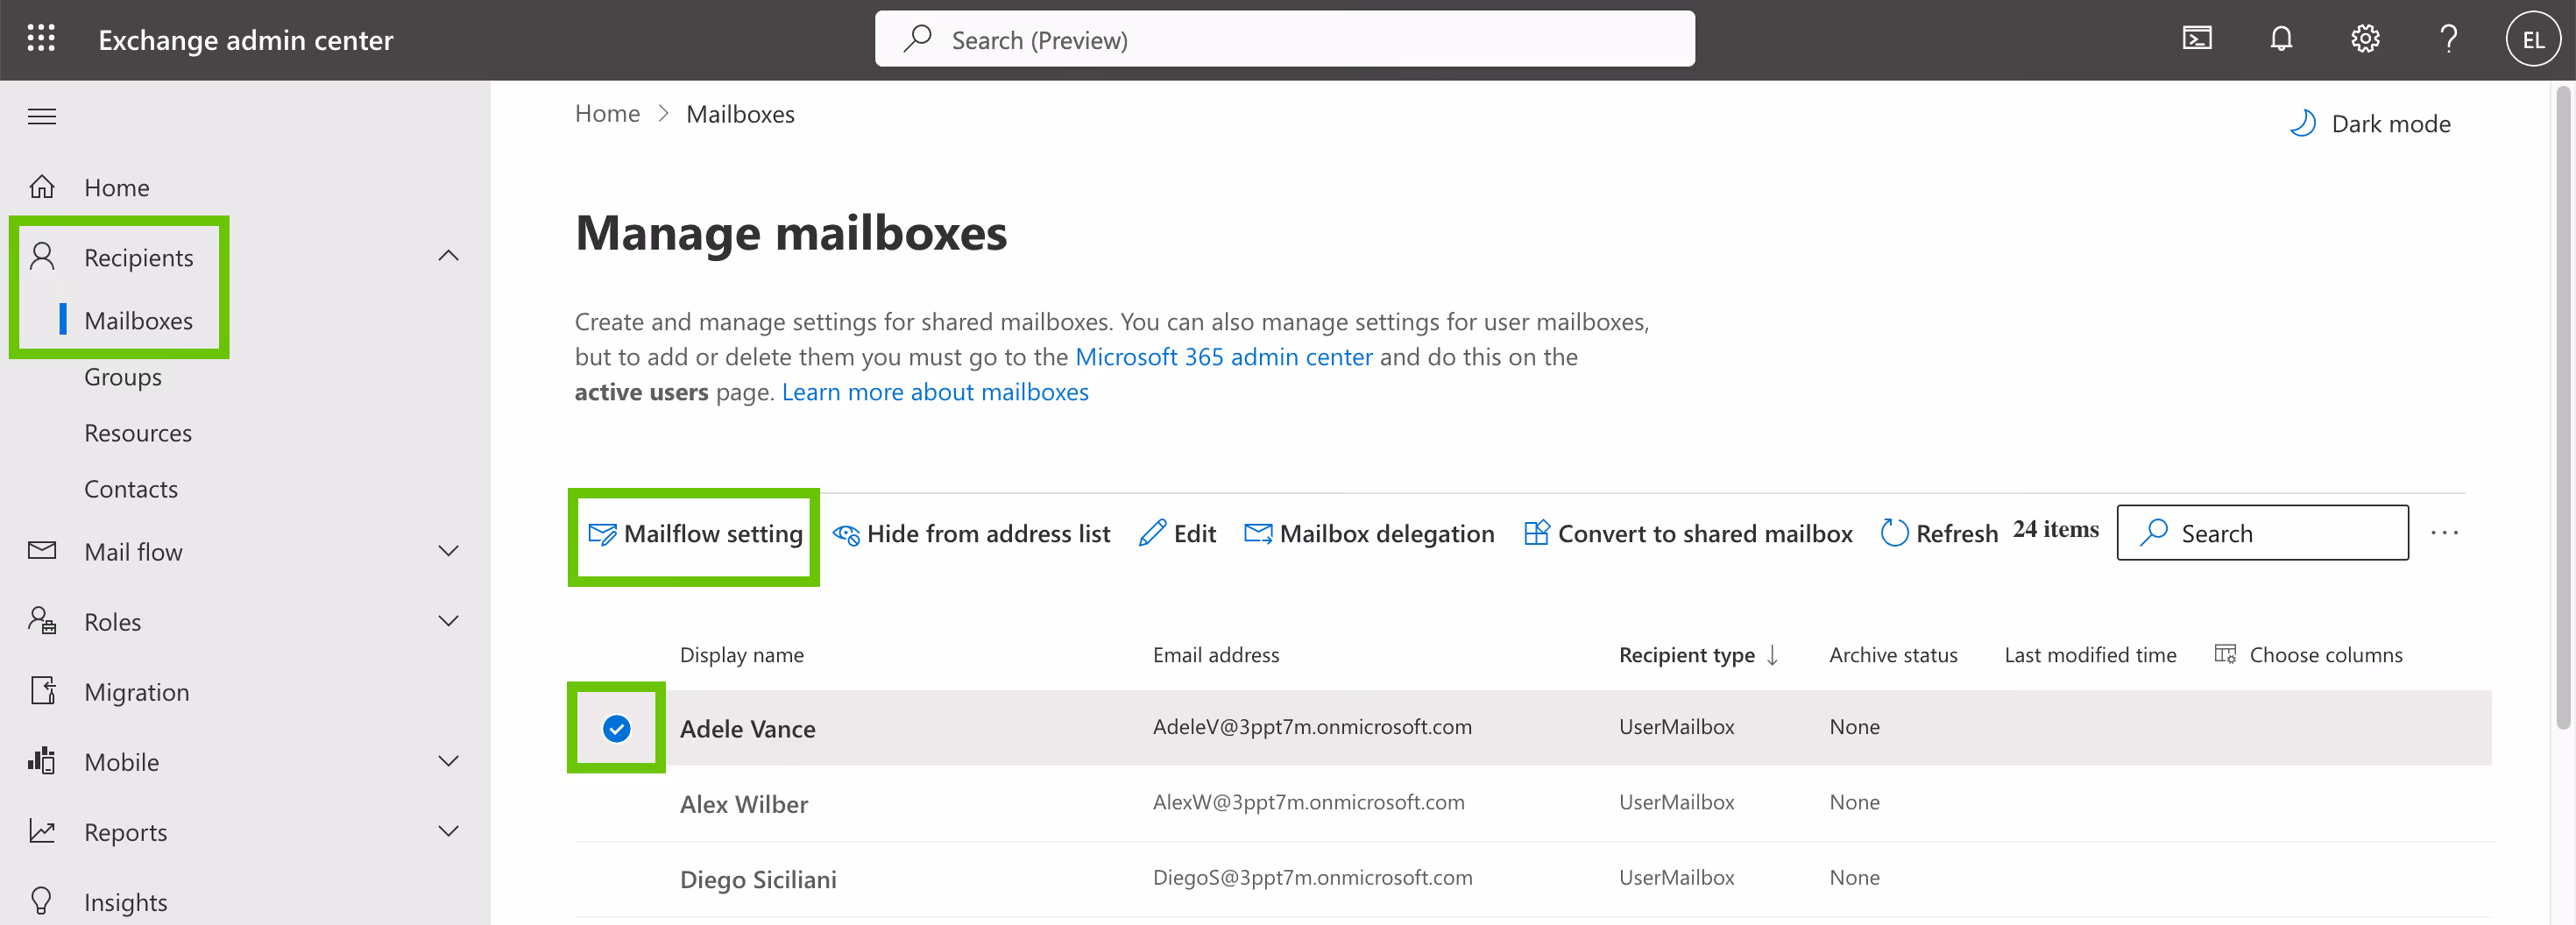
Task: Open the Settings gear
Action: tap(2365, 38)
